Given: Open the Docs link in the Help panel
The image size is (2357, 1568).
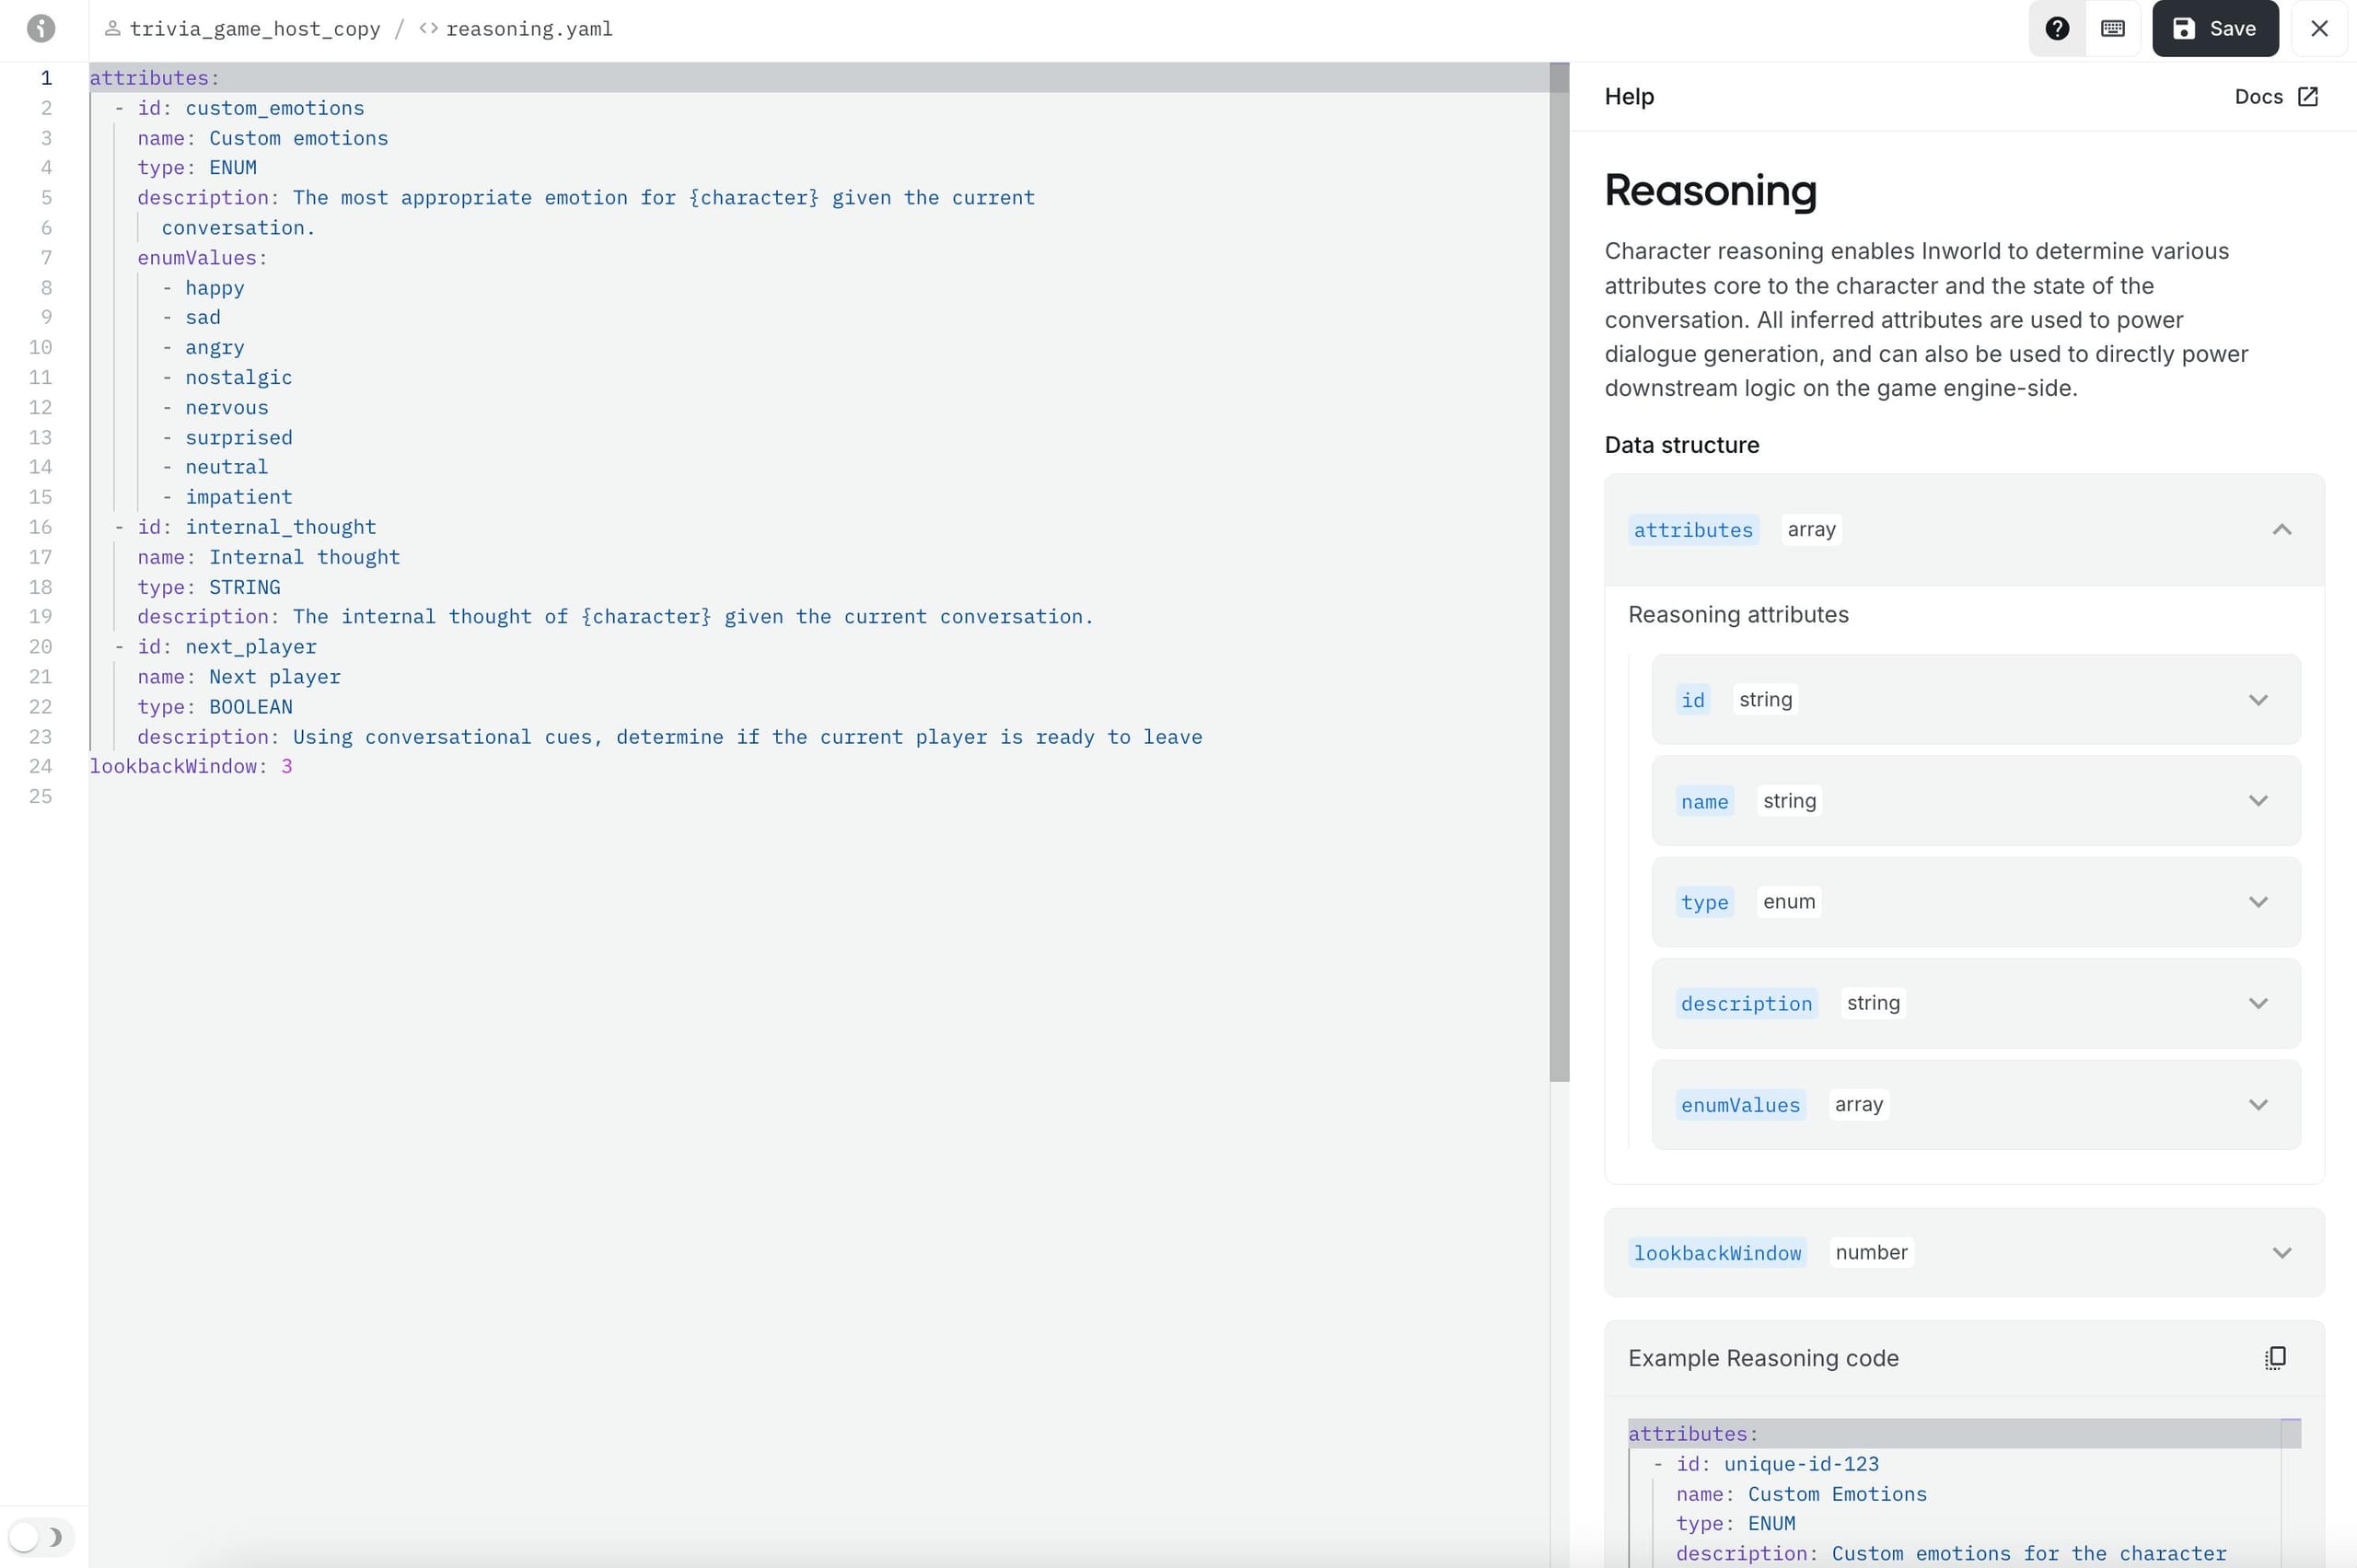Looking at the screenshot, I should coord(2261,96).
